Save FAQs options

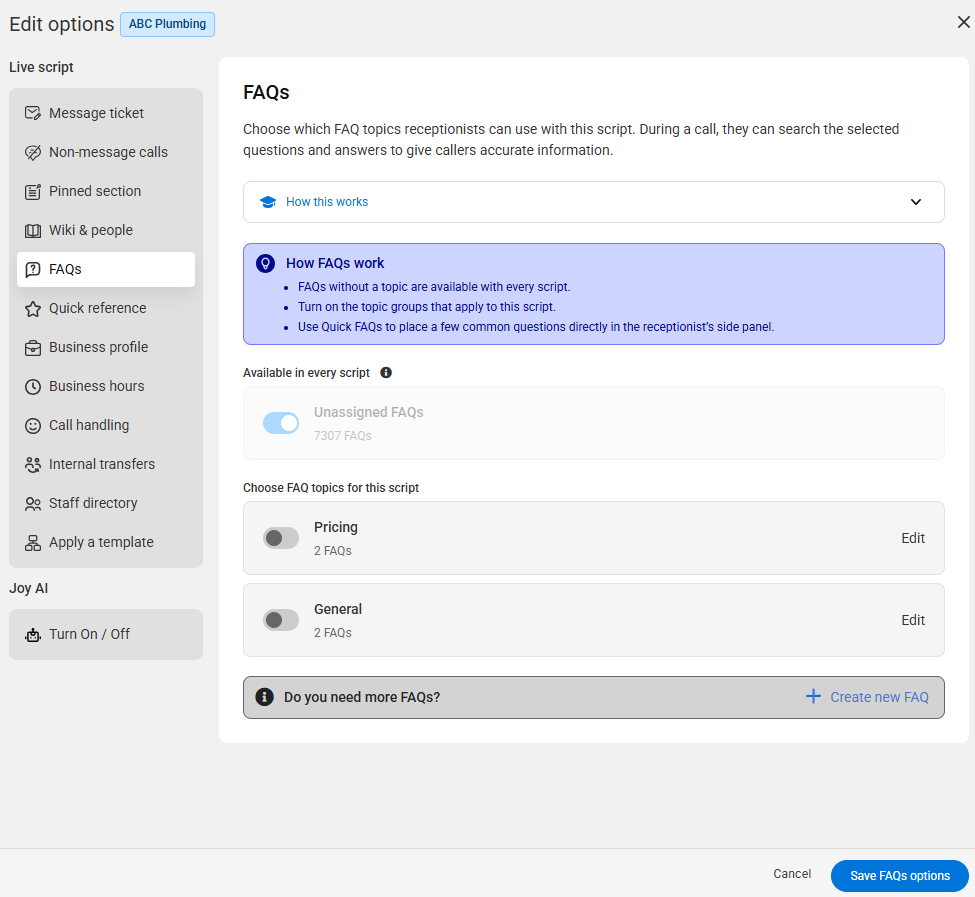899,876
